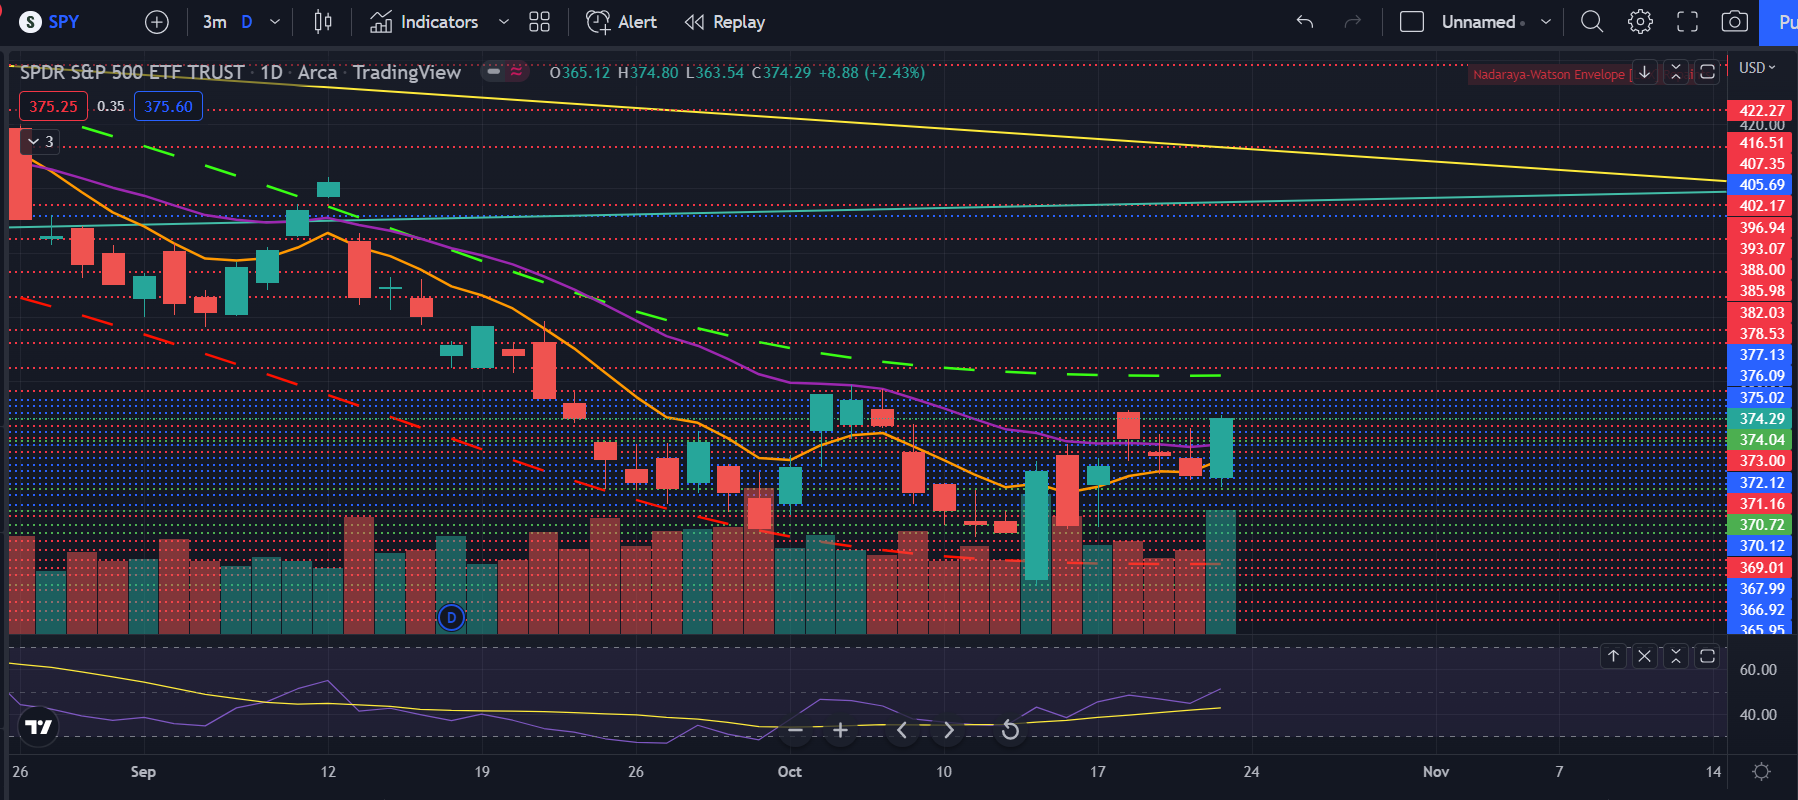Reset the chart view with the circular arrow
1798x800 pixels.
click(1010, 731)
